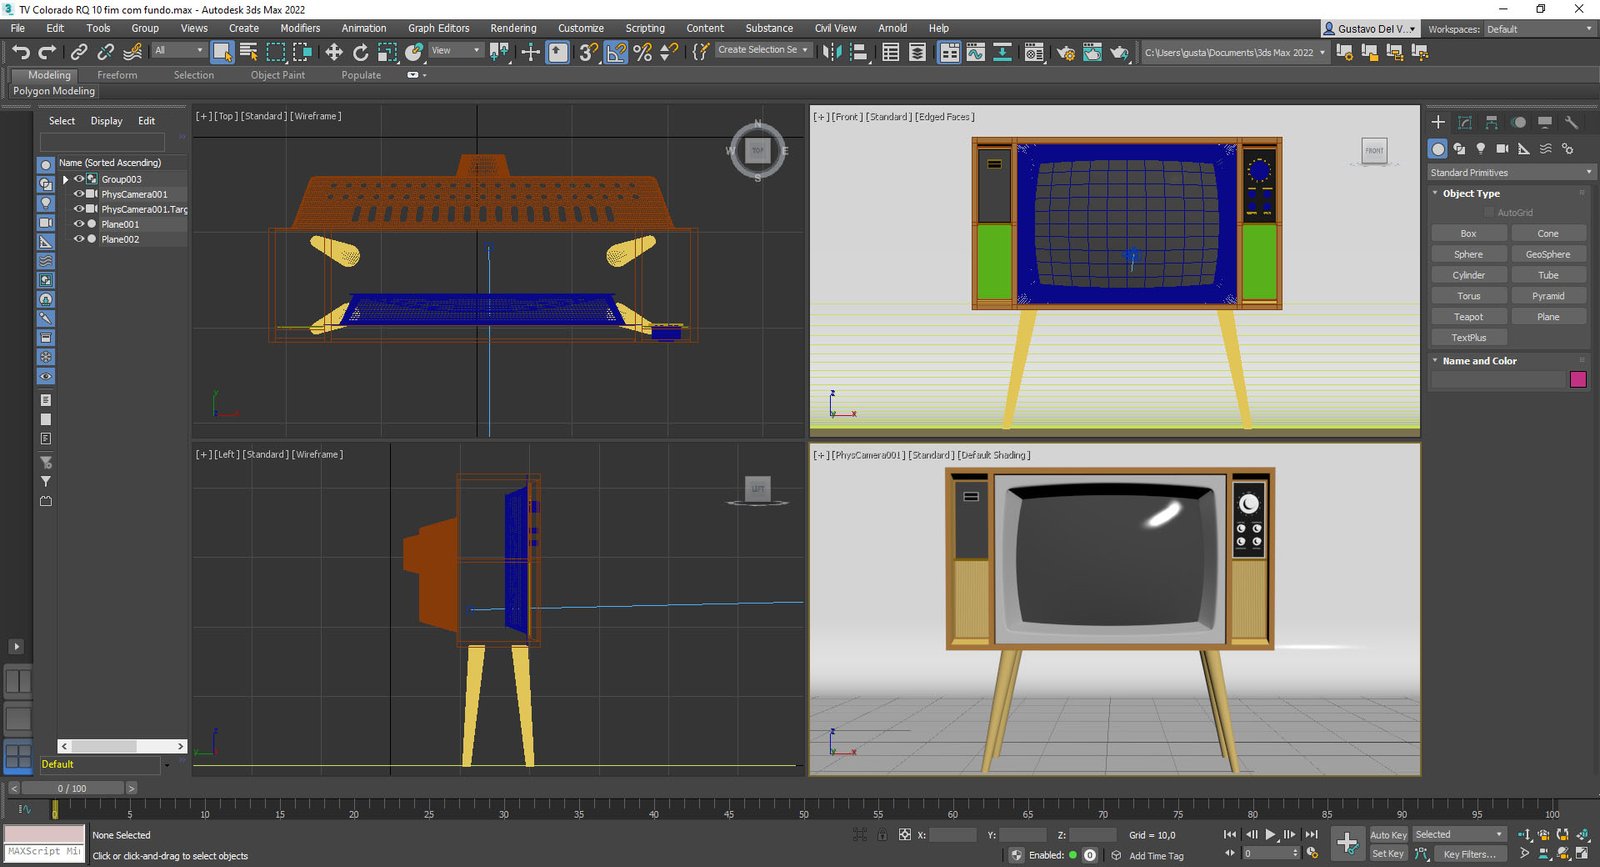The height and width of the screenshot is (867, 1600).
Task: Click the Mirror tool icon
Action: (x=831, y=52)
